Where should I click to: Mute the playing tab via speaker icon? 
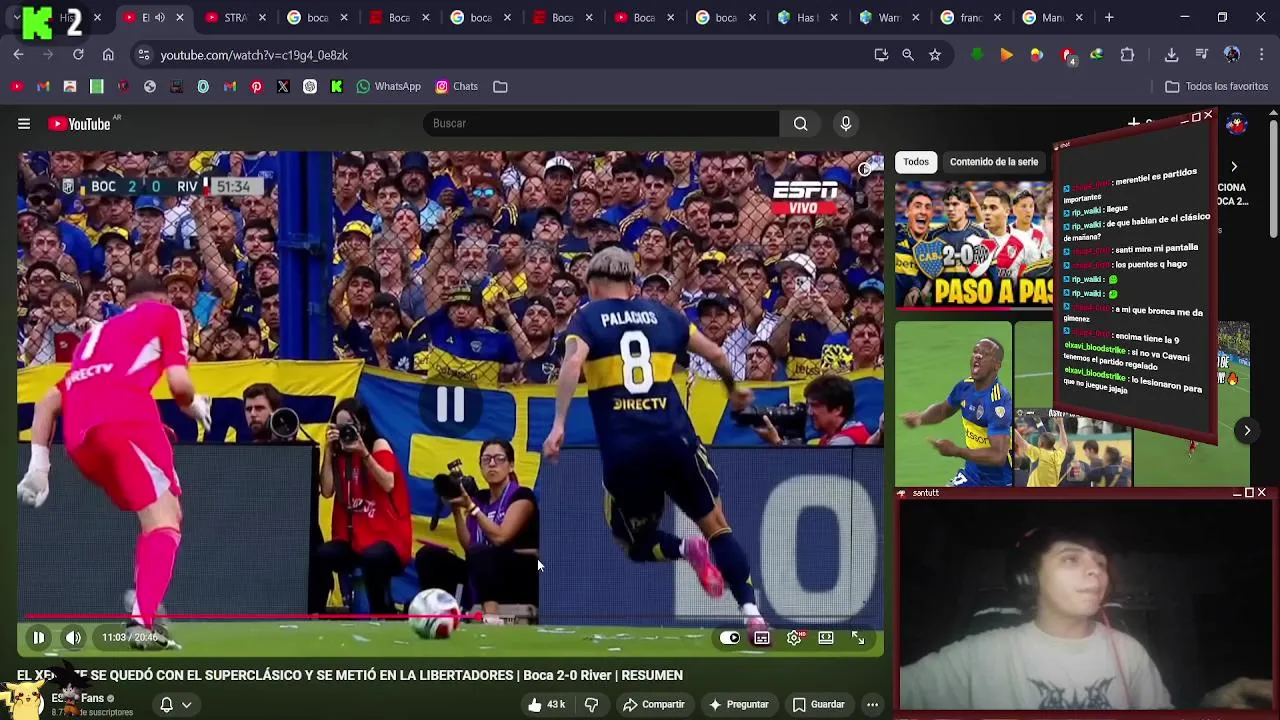tap(159, 17)
